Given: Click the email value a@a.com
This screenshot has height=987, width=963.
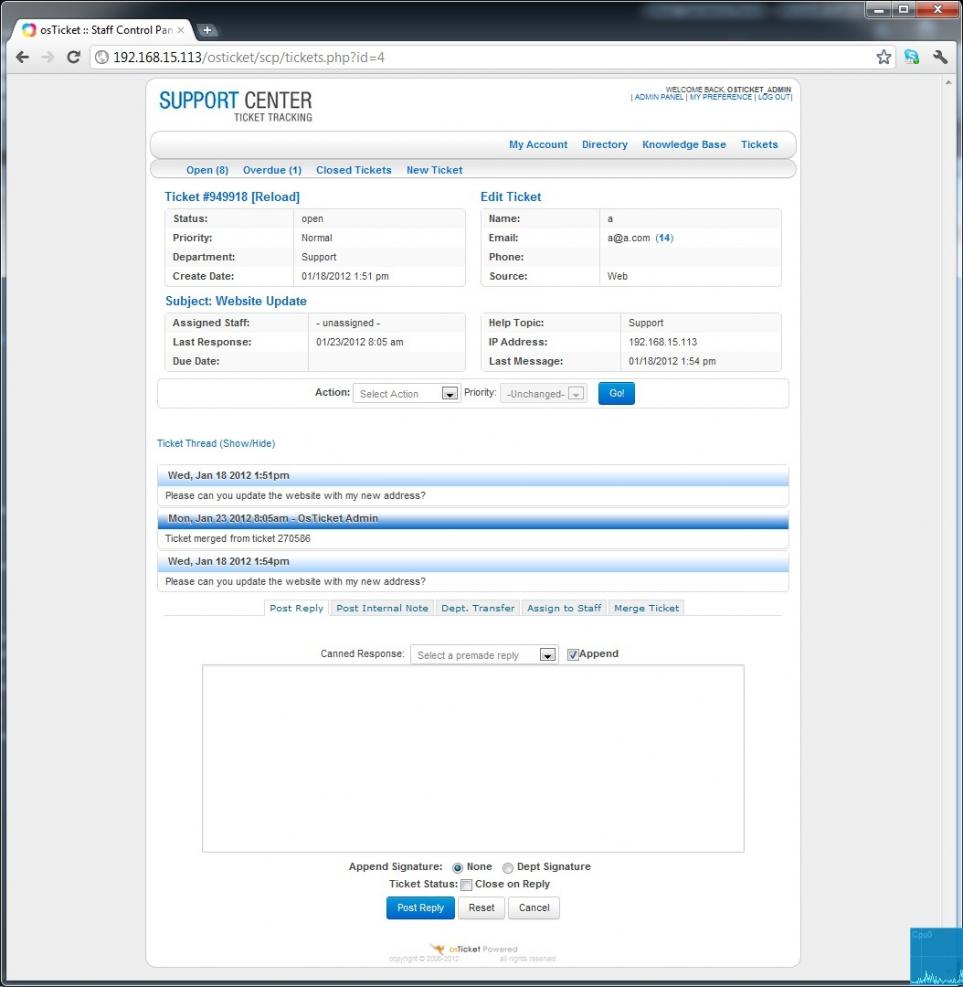Looking at the screenshot, I should tap(629, 238).
